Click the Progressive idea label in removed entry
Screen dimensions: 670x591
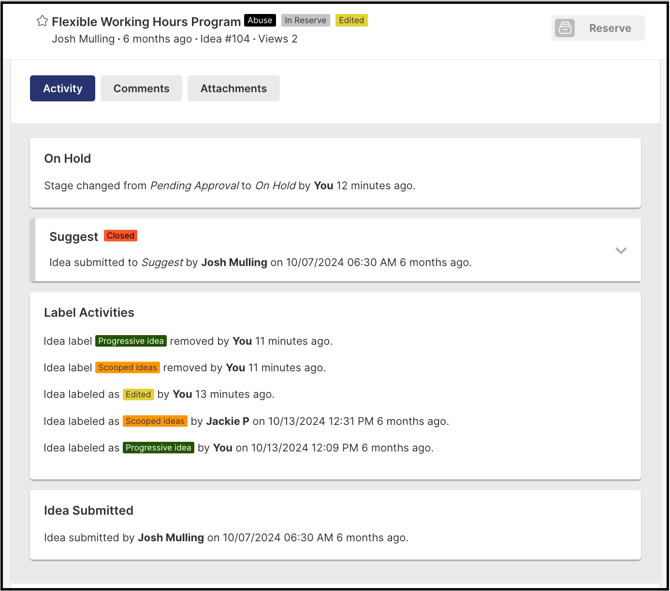pyautogui.click(x=131, y=341)
